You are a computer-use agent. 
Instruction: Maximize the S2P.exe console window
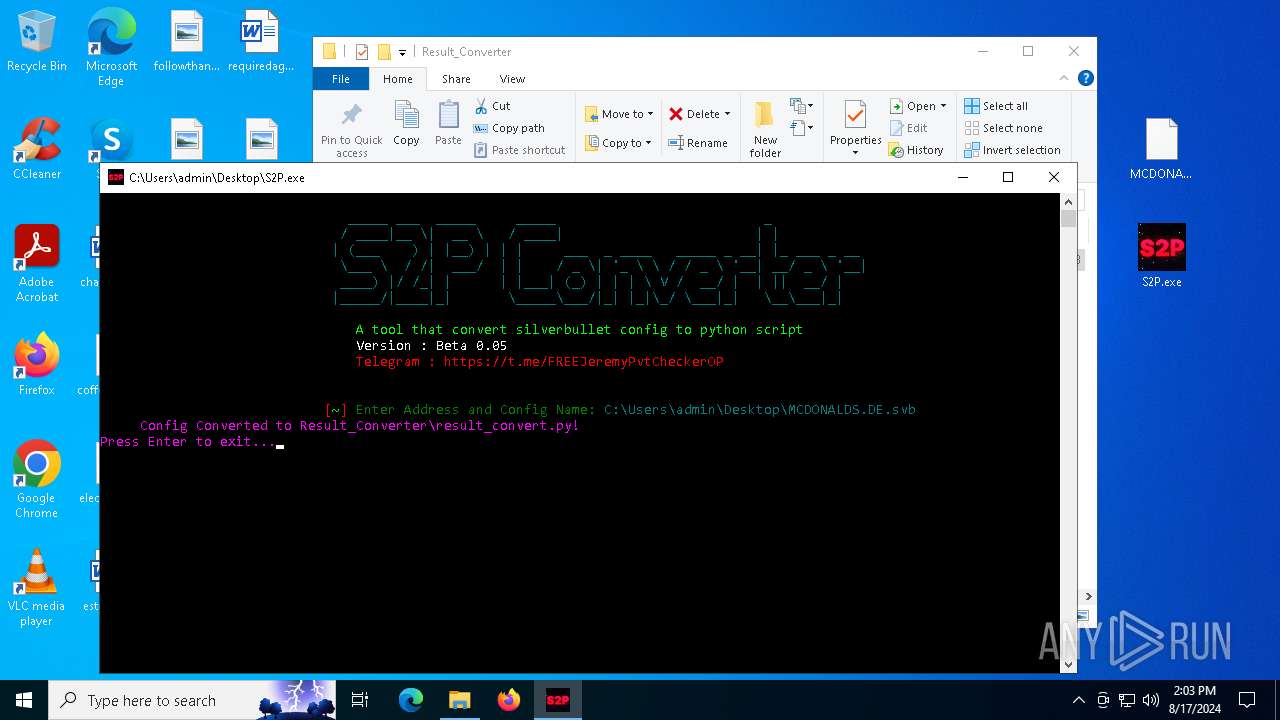1008,177
